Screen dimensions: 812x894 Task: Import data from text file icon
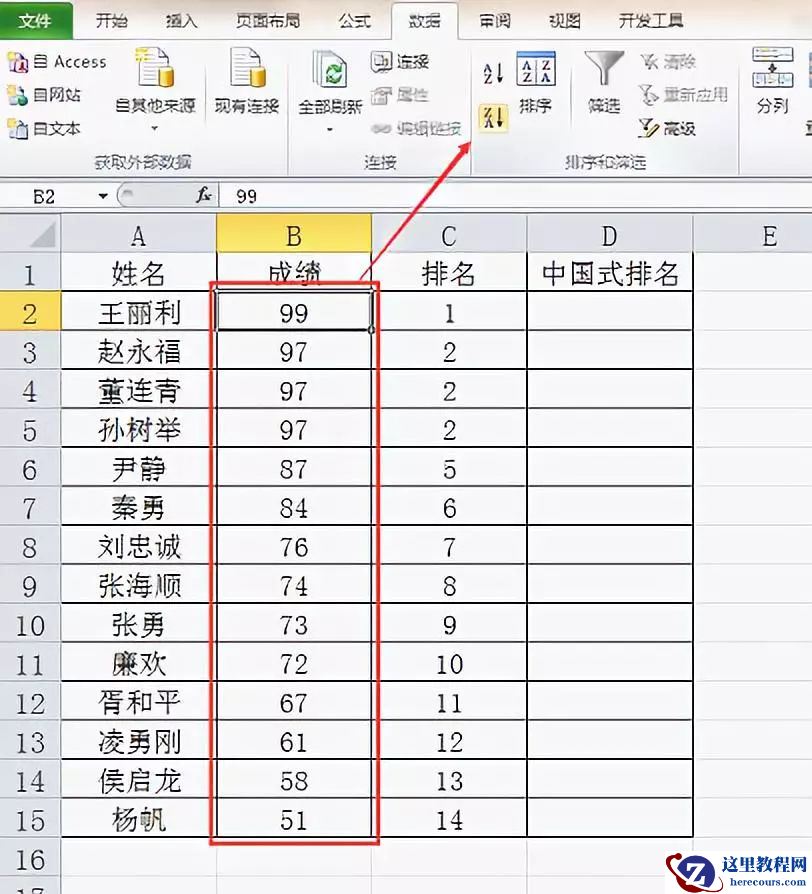17,129
